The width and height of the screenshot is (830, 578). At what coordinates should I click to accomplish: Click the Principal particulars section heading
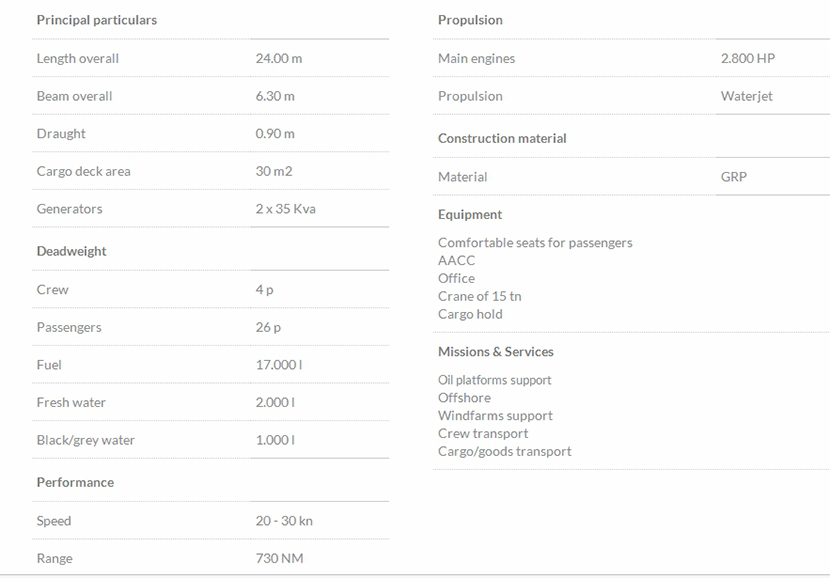pos(96,20)
